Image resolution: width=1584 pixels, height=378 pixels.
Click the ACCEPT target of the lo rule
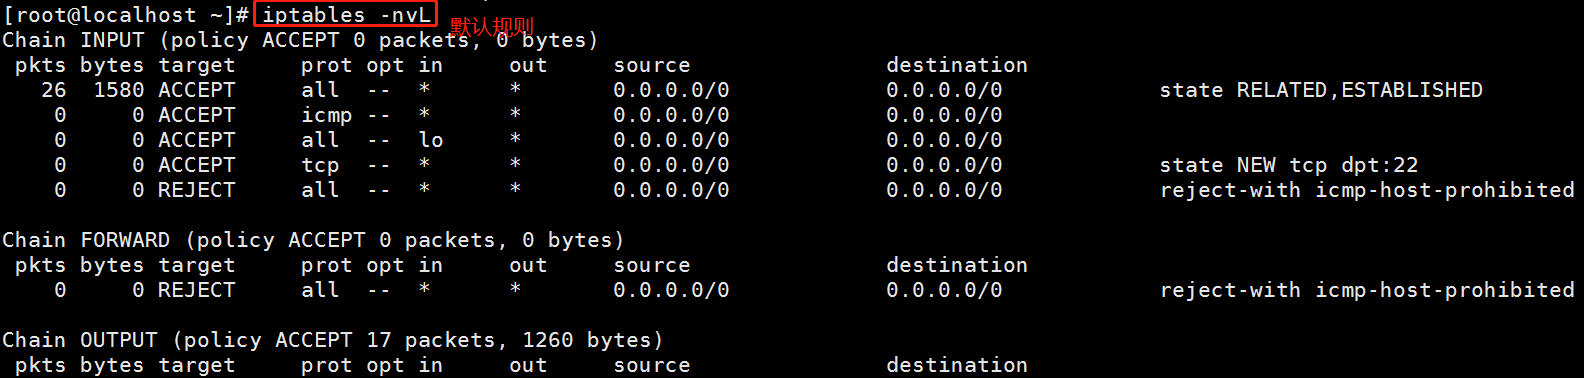coord(197,140)
